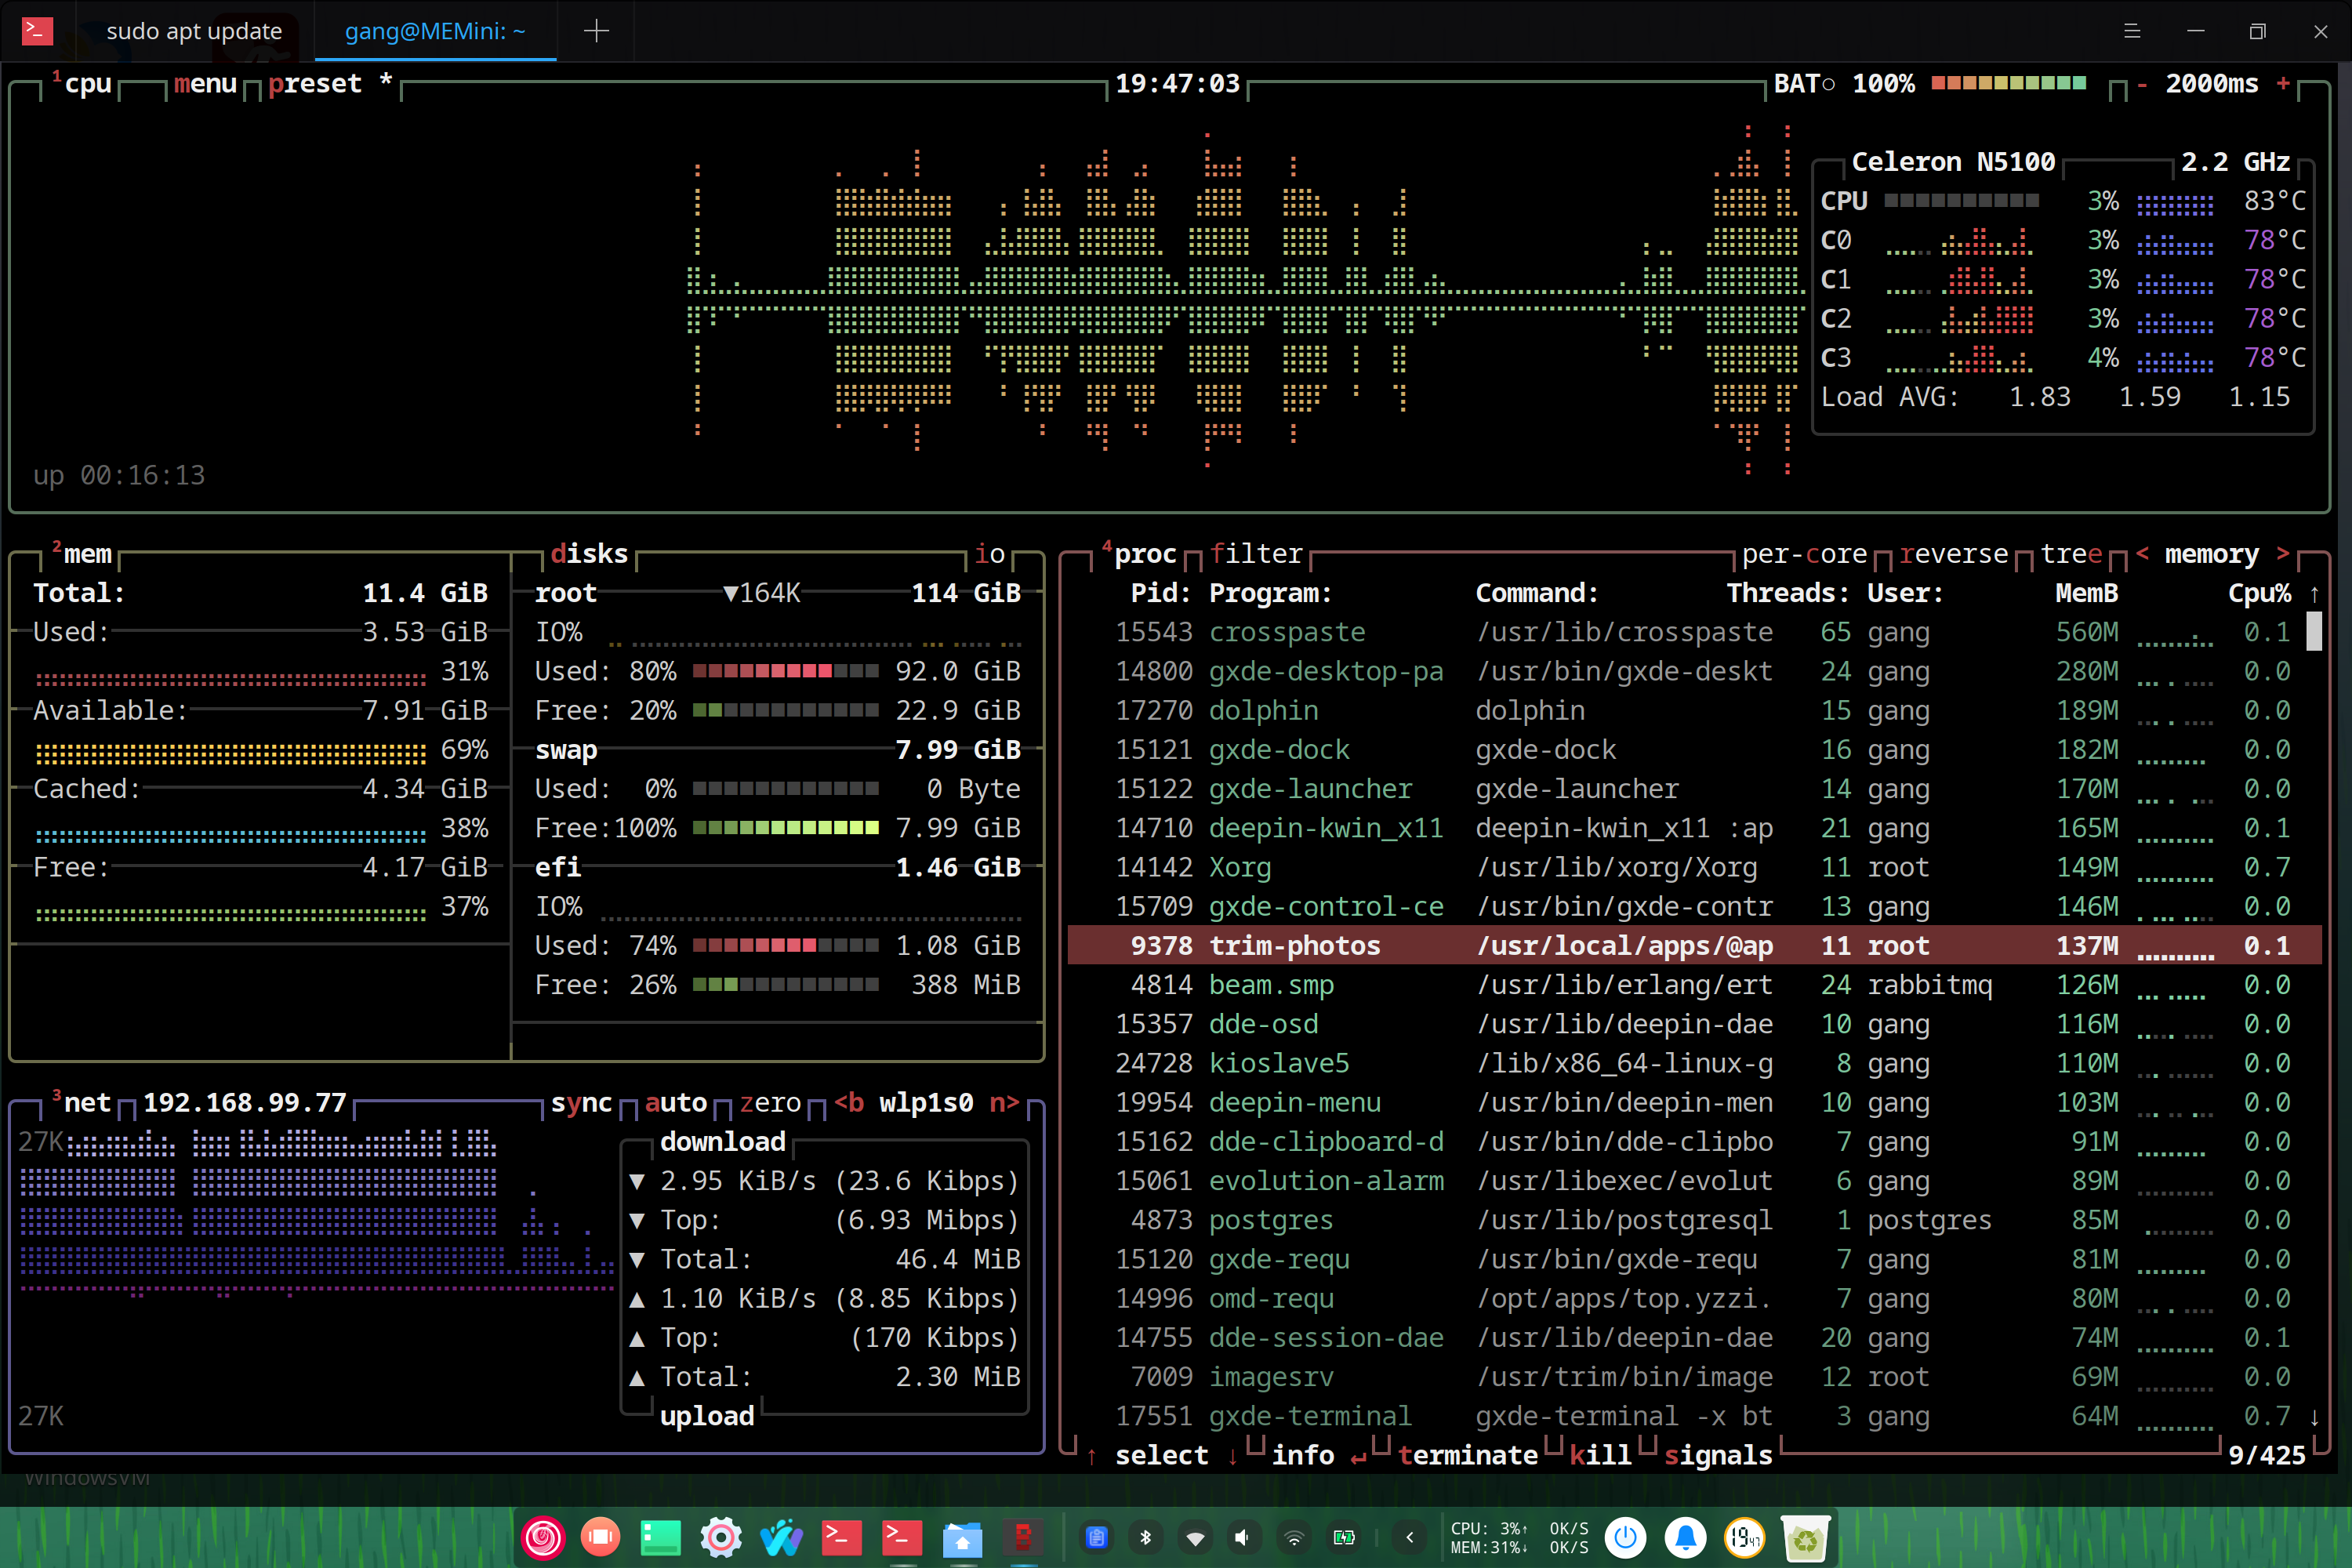
Task: Toggle the disks io mode
Action: click(x=990, y=554)
